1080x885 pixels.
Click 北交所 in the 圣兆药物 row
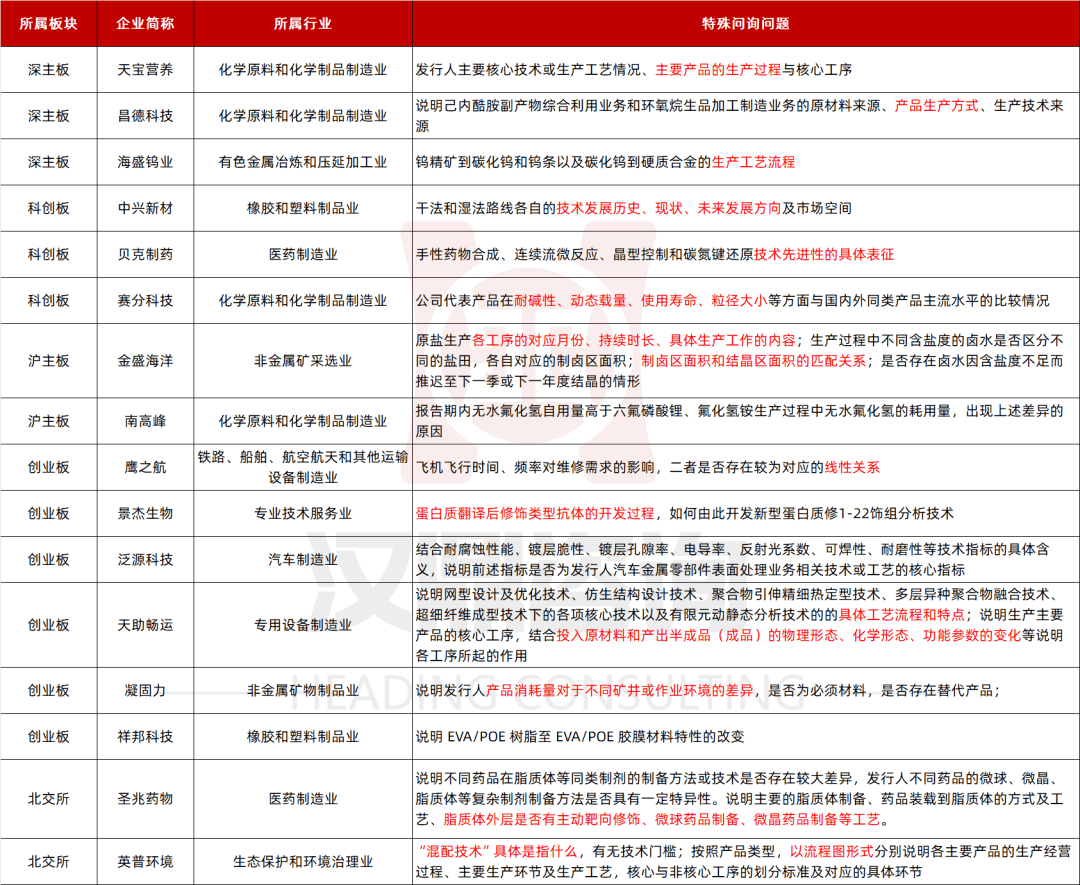coord(48,799)
